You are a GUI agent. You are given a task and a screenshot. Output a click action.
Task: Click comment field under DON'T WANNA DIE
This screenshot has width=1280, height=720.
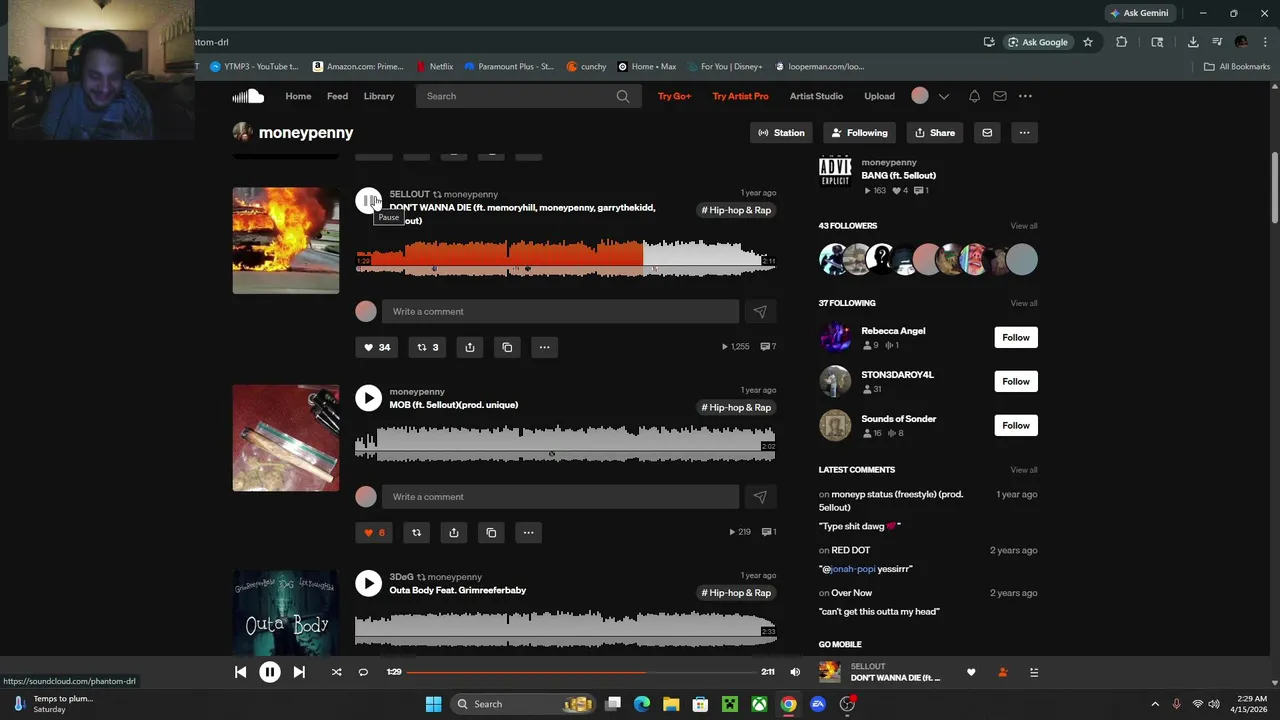pyautogui.click(x=560, y=311)
